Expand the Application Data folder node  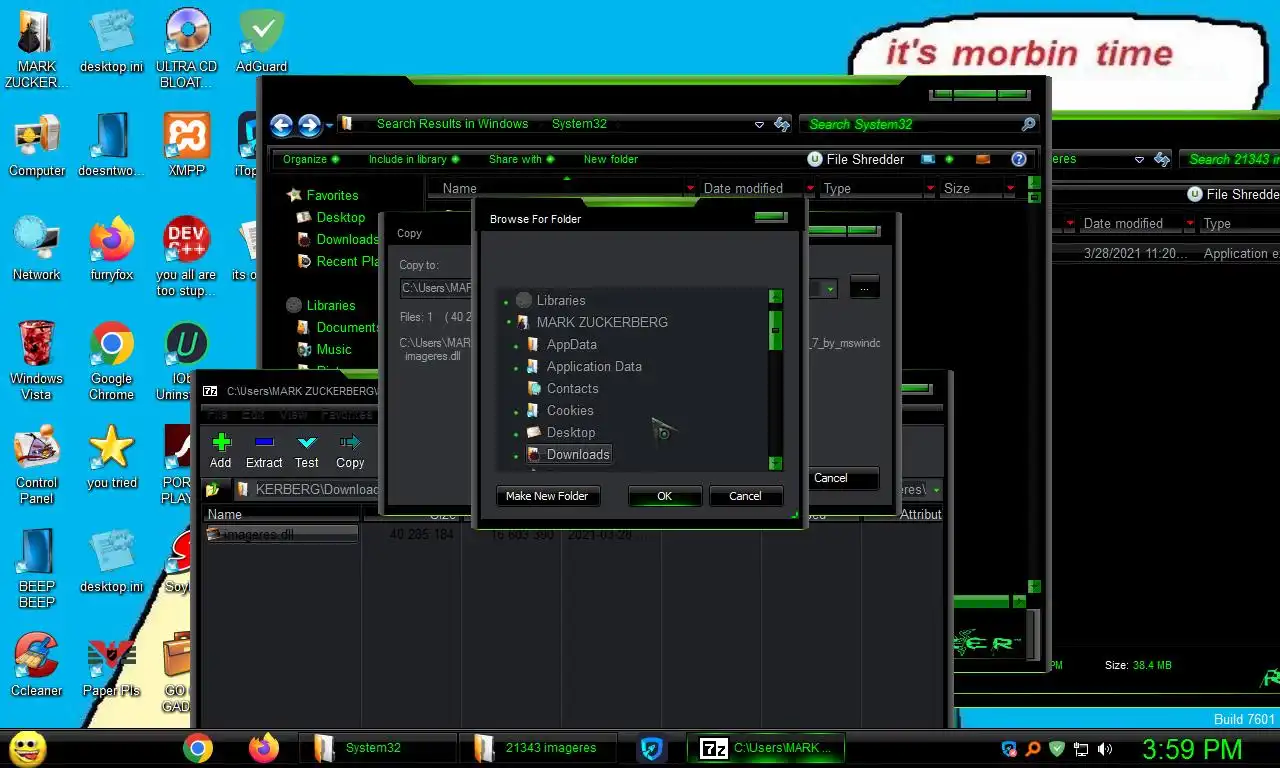[x=517, y=367]
